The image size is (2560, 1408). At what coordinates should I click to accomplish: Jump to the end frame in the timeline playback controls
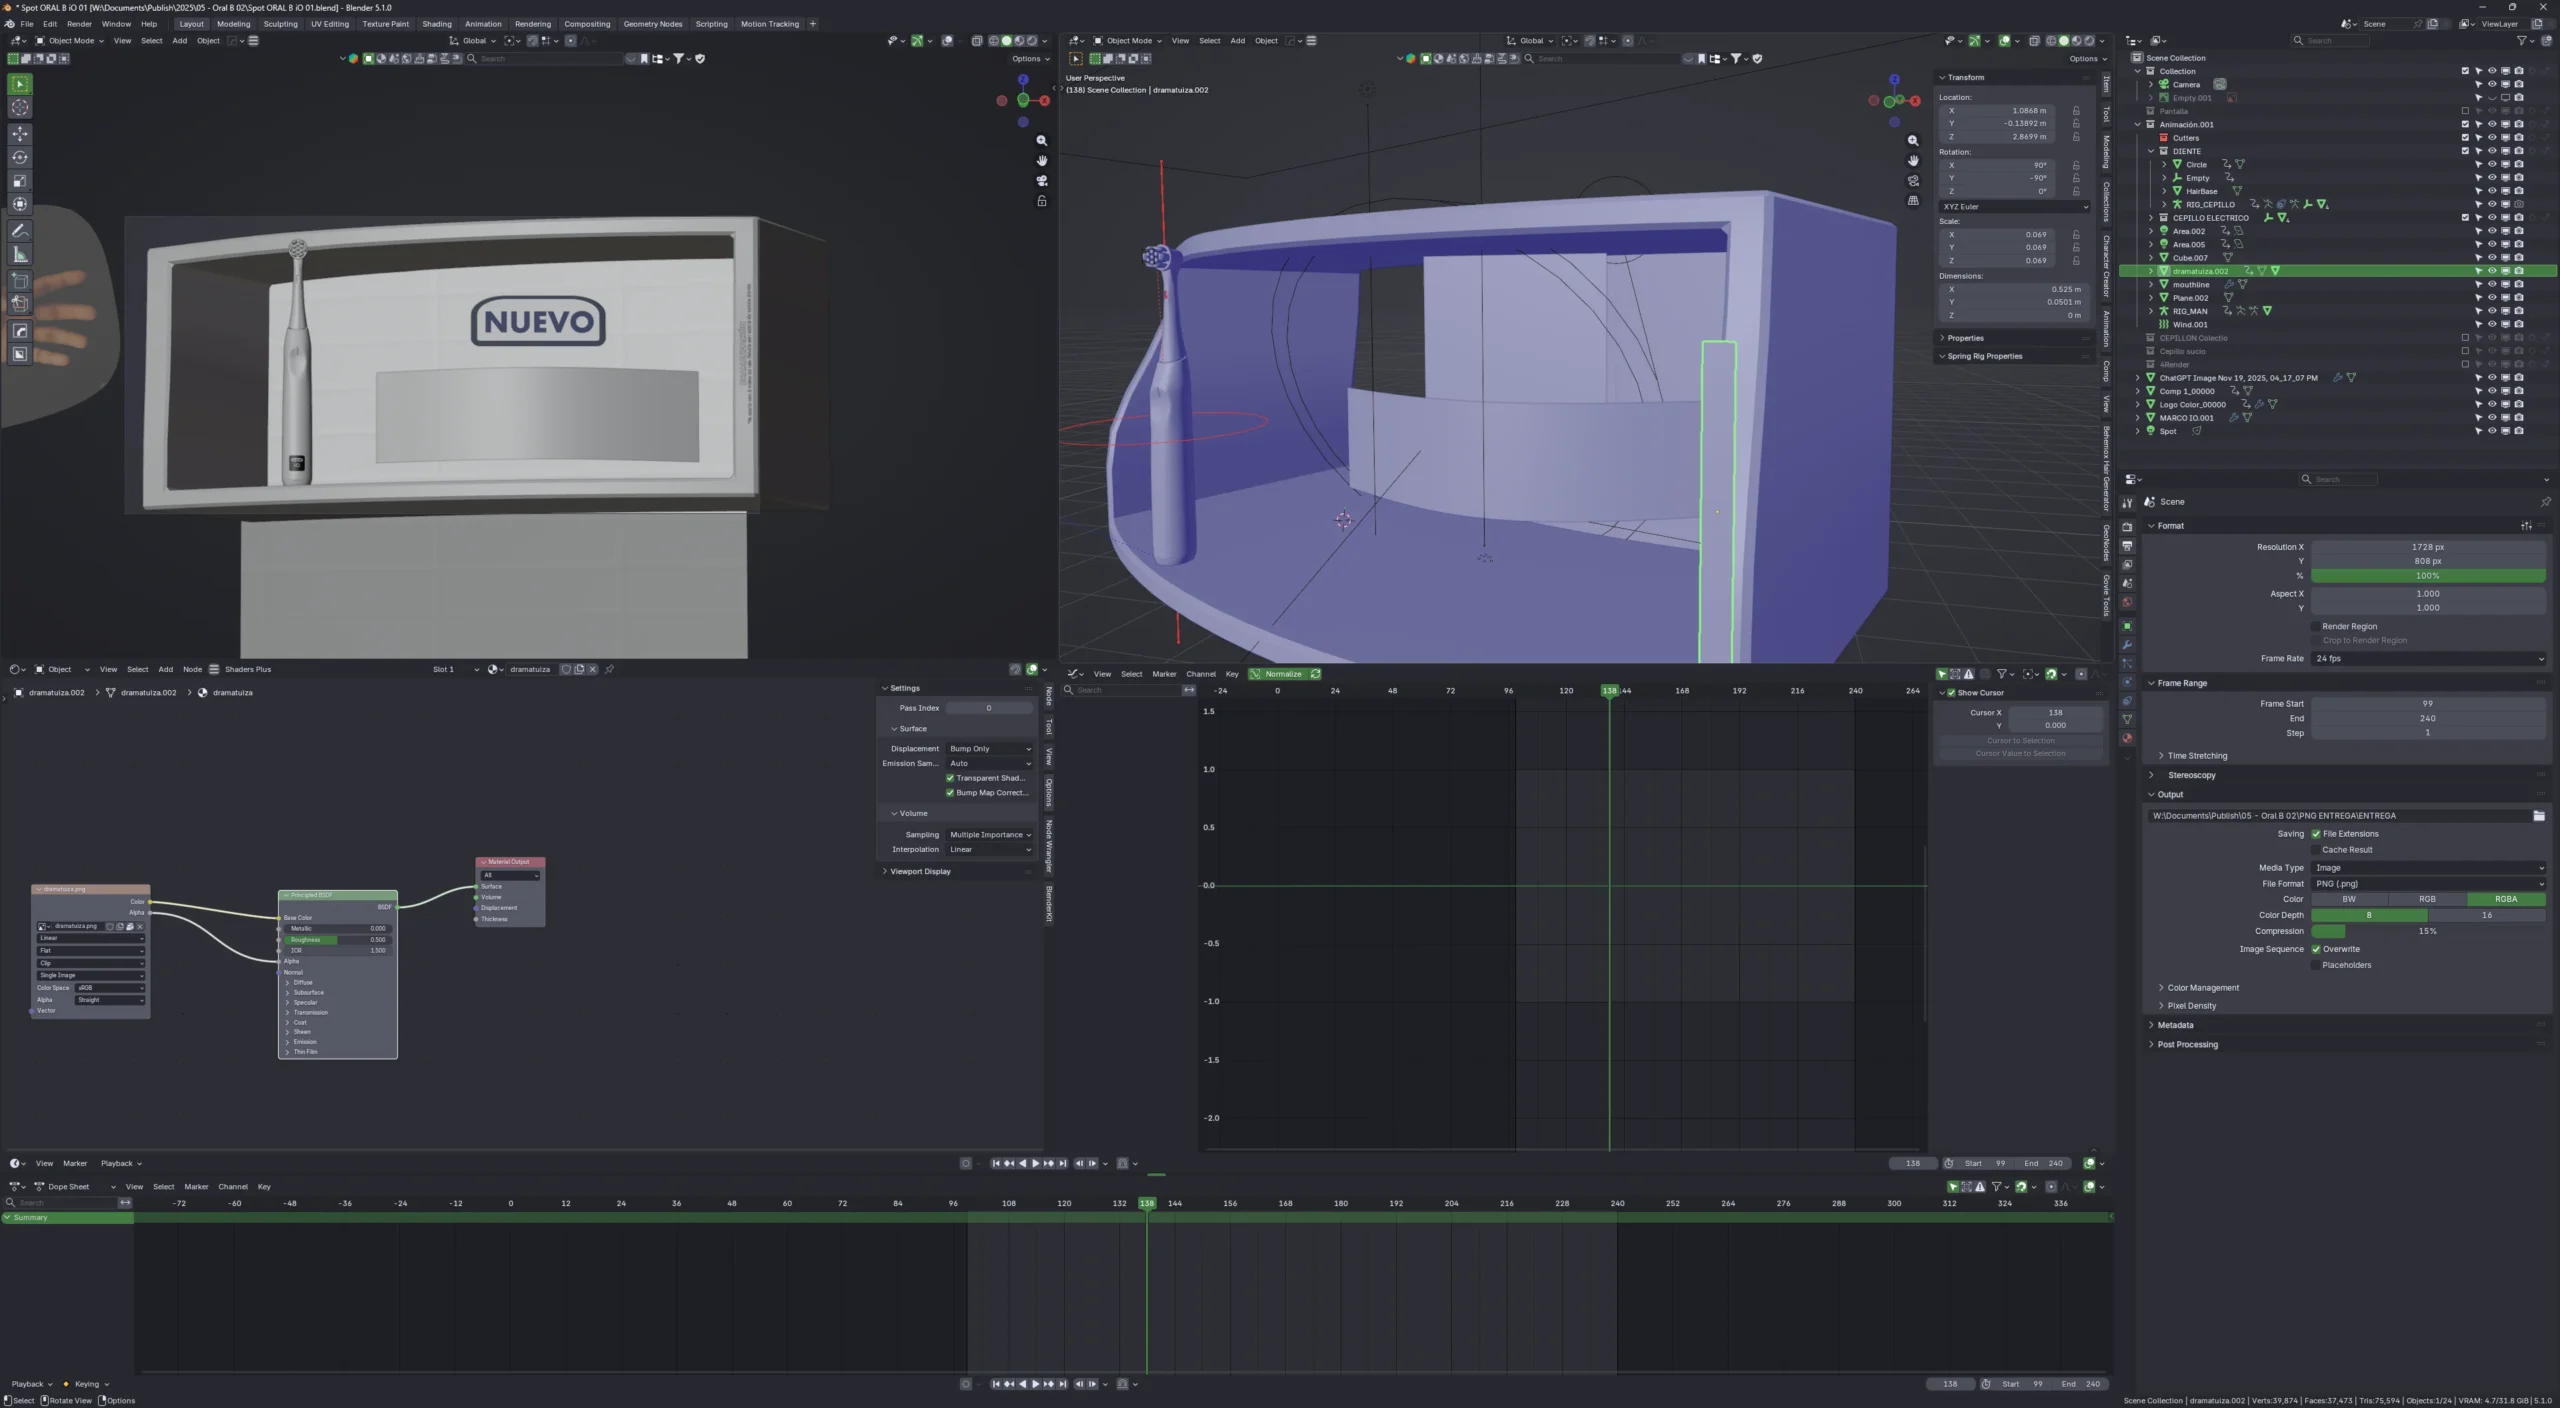pyautogui.click(x=1063, y=1163)
